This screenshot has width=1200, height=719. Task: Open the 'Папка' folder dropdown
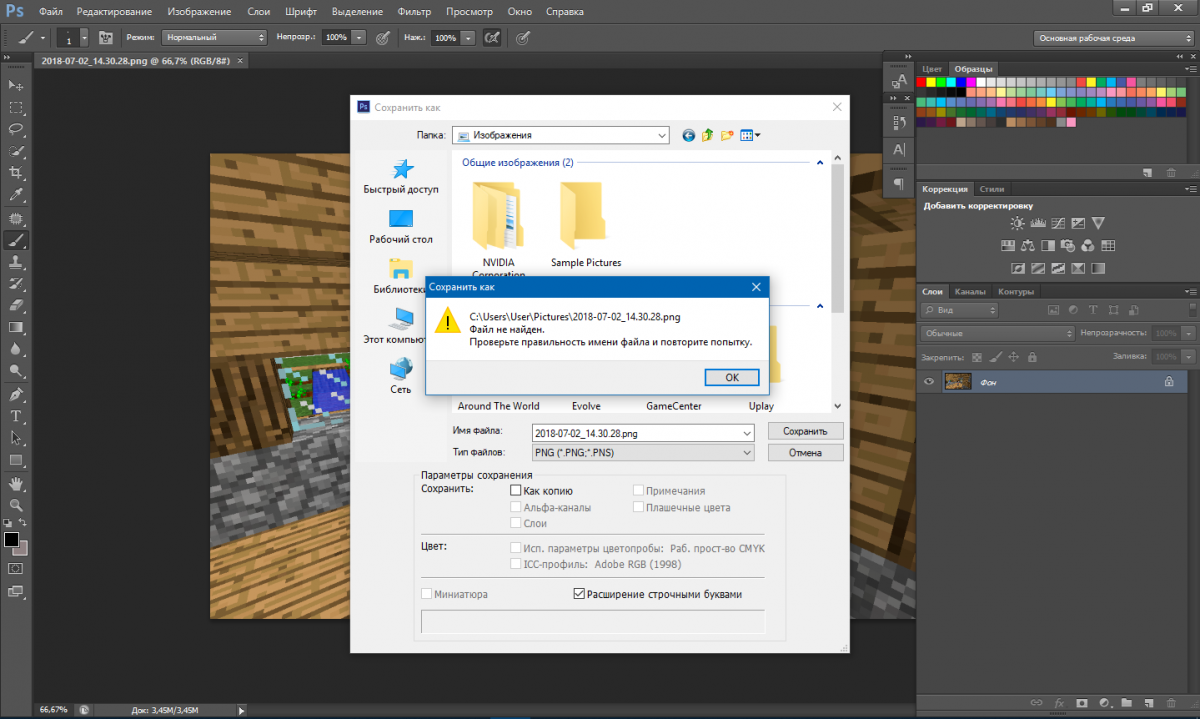click(560, 135)
